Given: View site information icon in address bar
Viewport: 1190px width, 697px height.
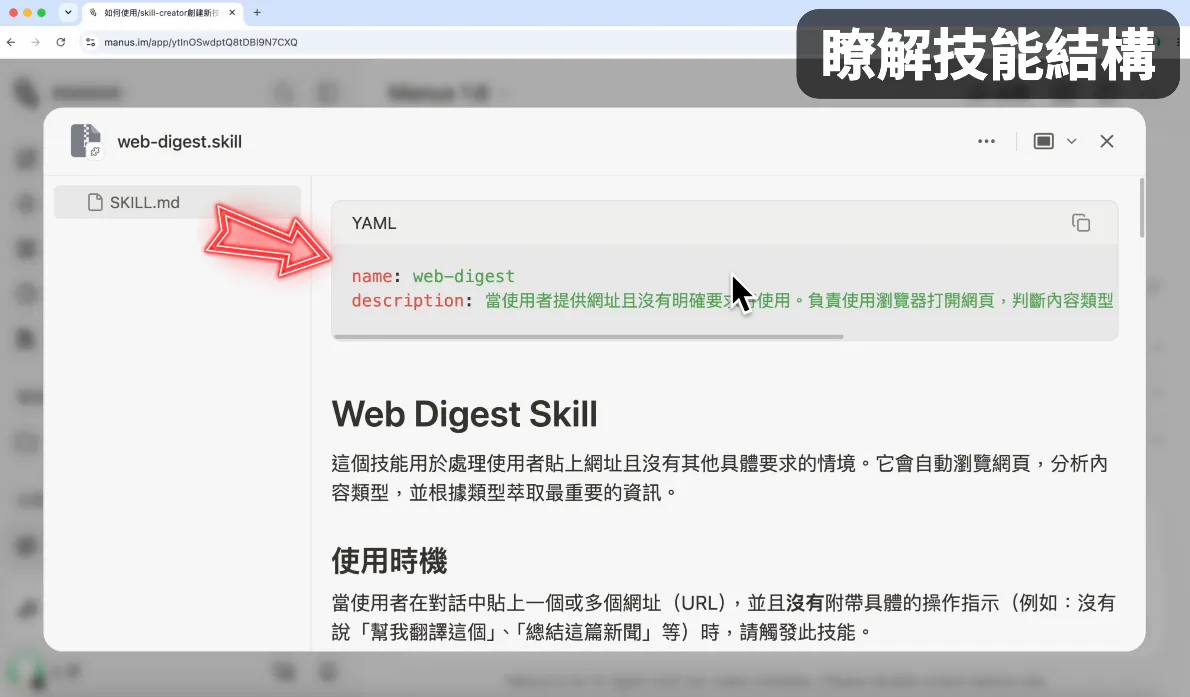Looking at the screenshot, I should click(x=90, y=43).
